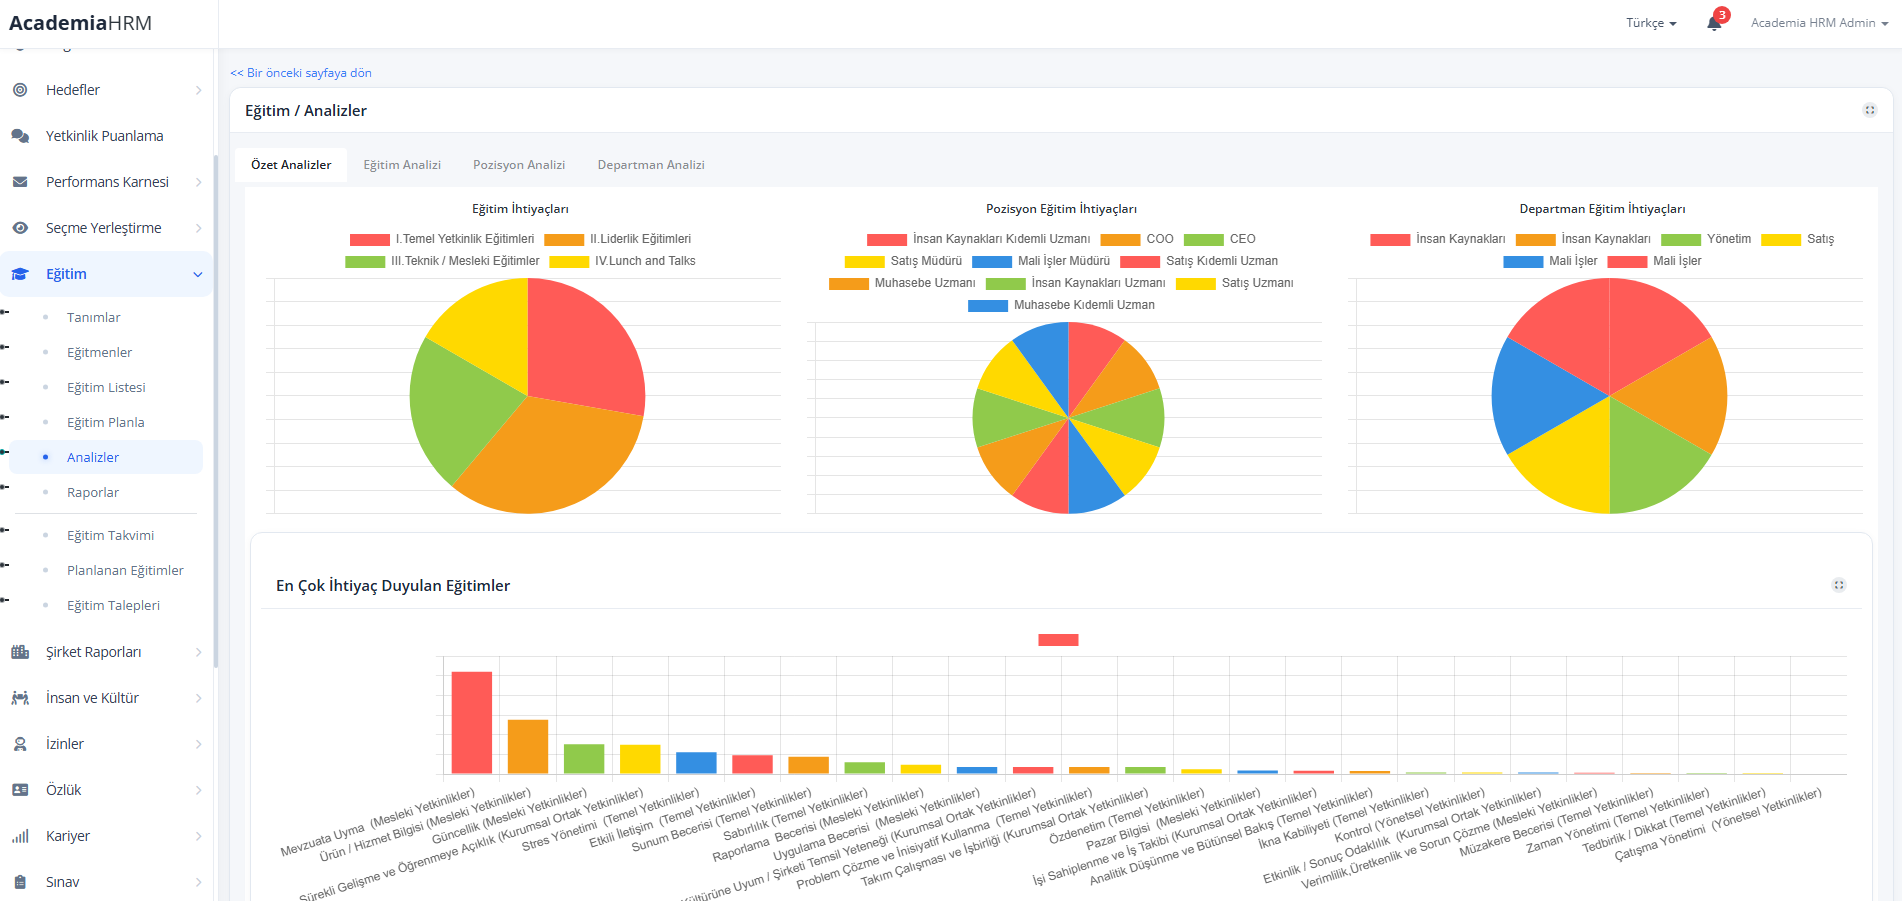Image resolution: width=1902 pixels, height=901 pixels.
Task: Select the Özet Analizler tab
Action: point(291,165)
